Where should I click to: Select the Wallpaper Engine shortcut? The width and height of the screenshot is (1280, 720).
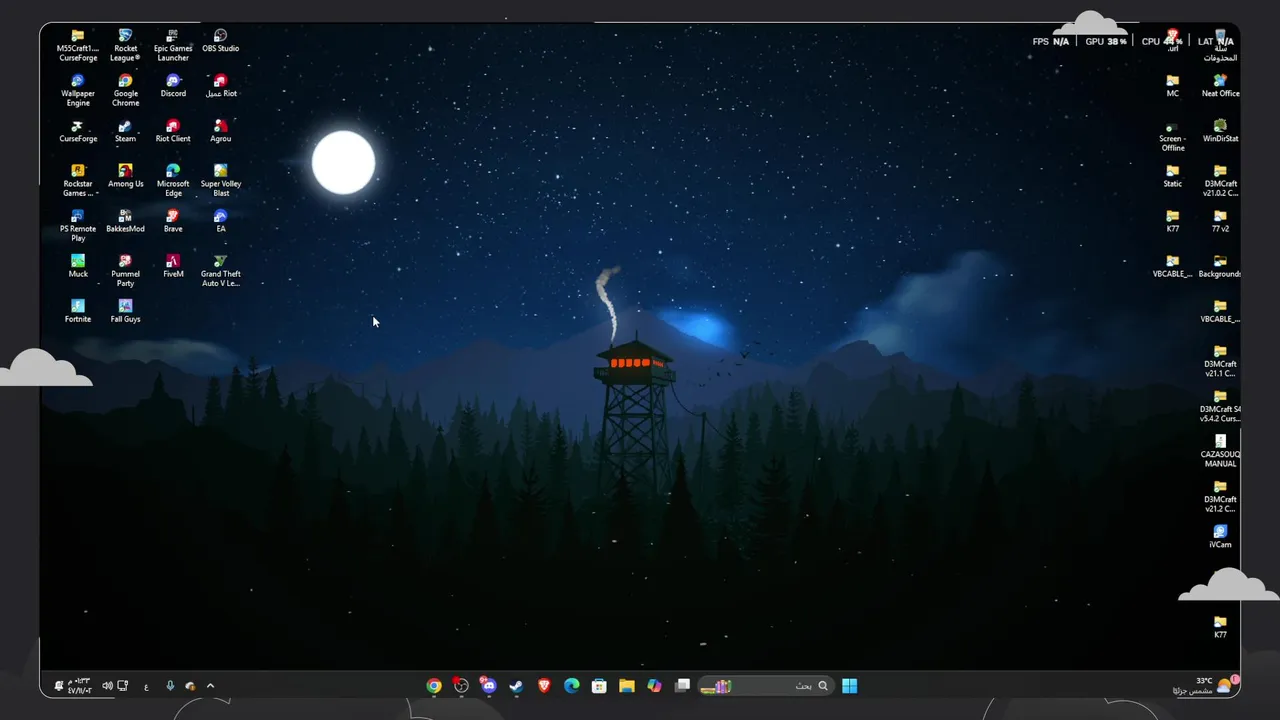(78, 91)
